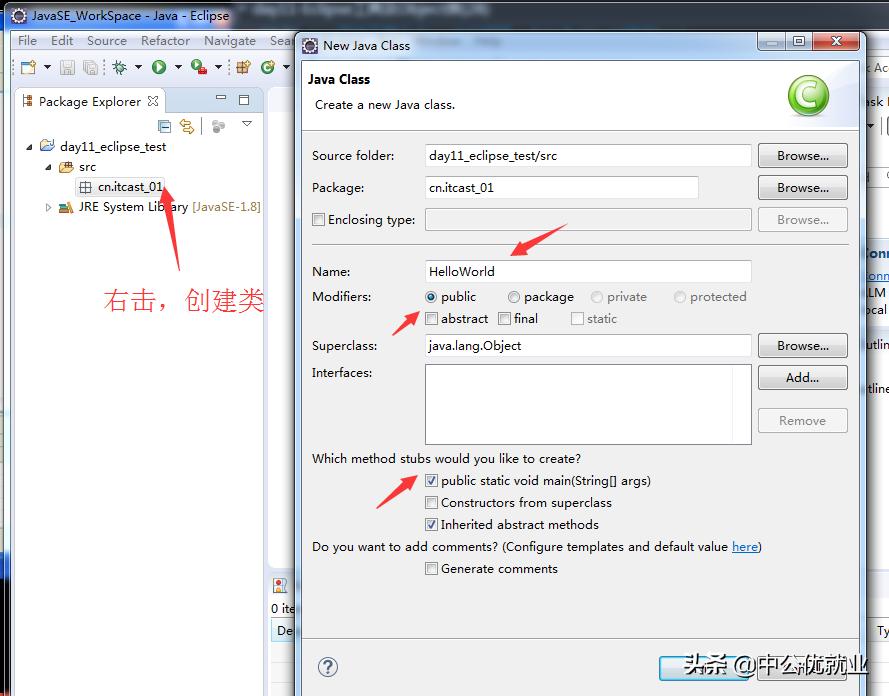Open the New wizard toolbar icon
The height and width of the screenshot is (696, 889).
[27, 66]
